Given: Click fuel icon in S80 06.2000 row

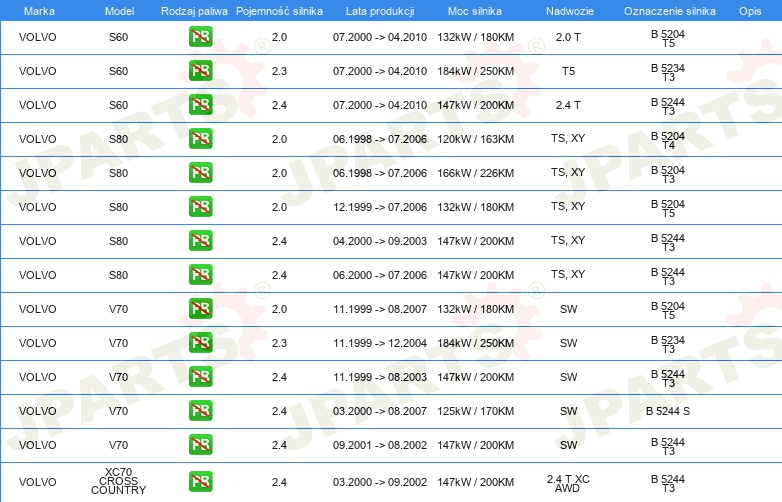Looking at the screenshot, I should coord(200,274).
